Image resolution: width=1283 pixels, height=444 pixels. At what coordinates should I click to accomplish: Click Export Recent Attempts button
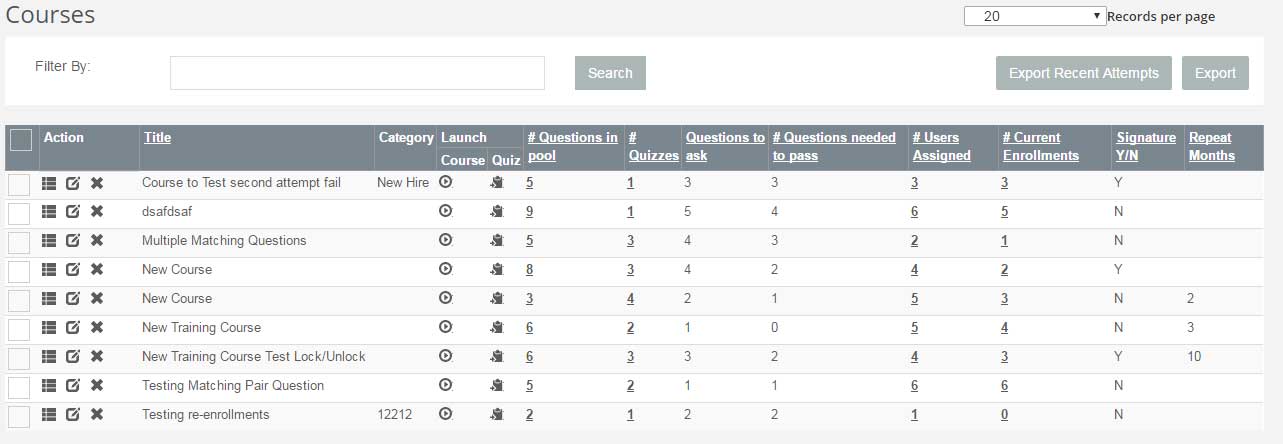click(x=1084, y=73)
